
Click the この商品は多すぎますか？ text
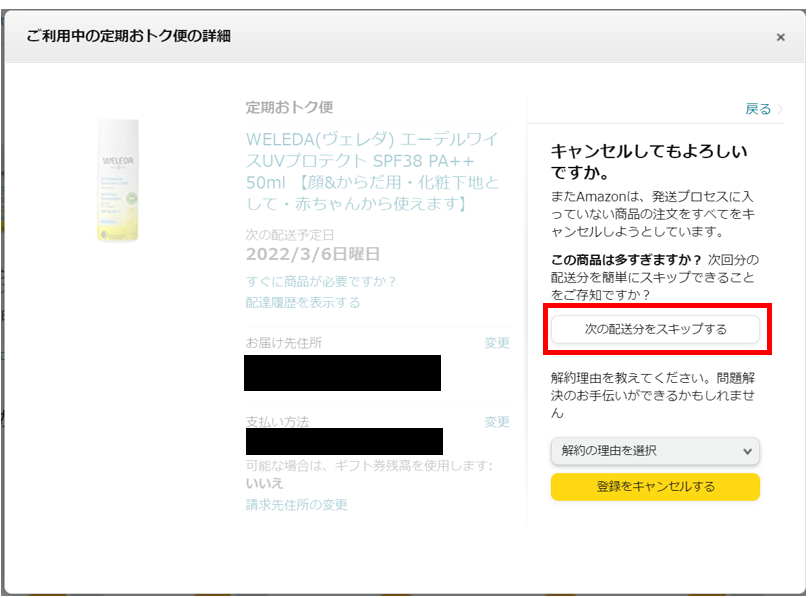[626, 259]
